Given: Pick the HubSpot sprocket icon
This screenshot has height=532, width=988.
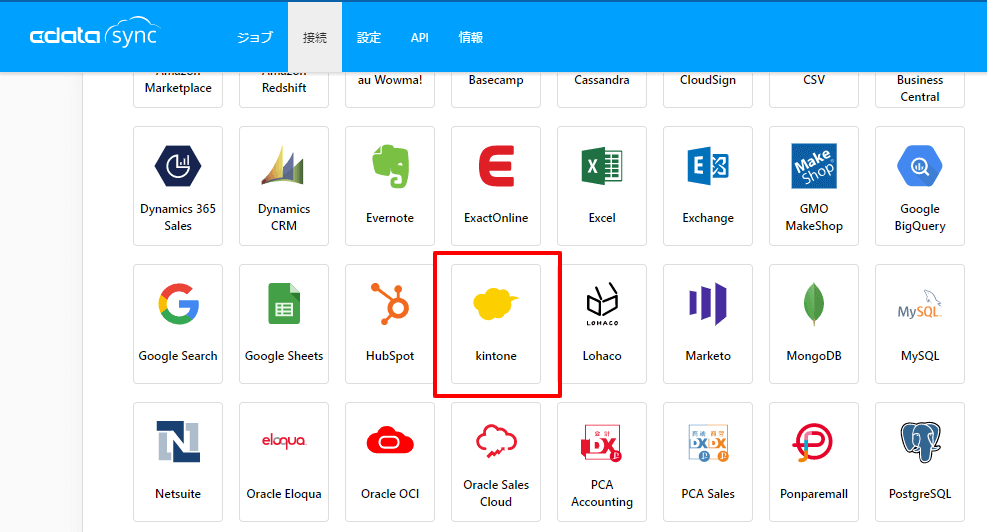Looking at the screenshot, I should point(390,304).
